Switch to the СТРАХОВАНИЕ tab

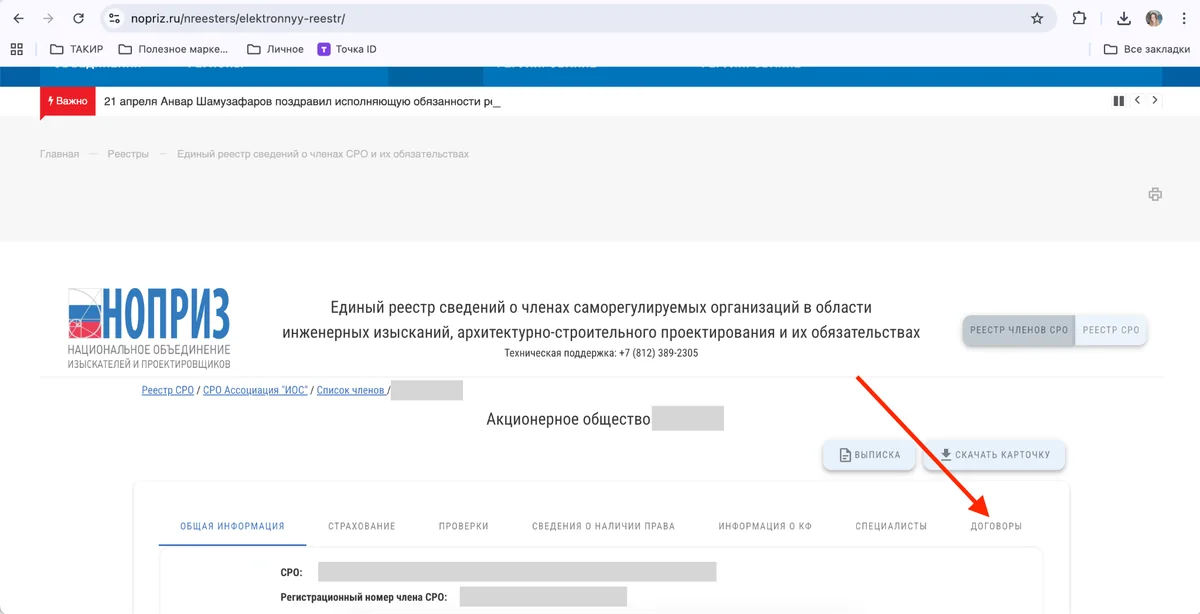point(362,526)
